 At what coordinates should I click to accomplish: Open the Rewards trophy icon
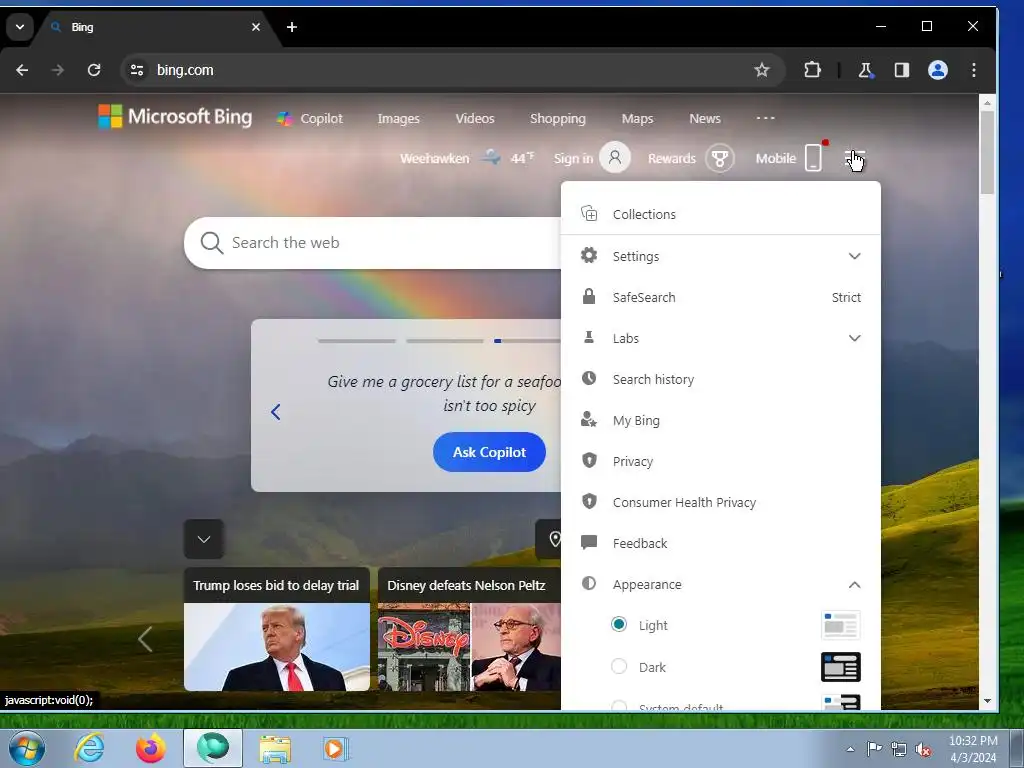click(720, 158)
